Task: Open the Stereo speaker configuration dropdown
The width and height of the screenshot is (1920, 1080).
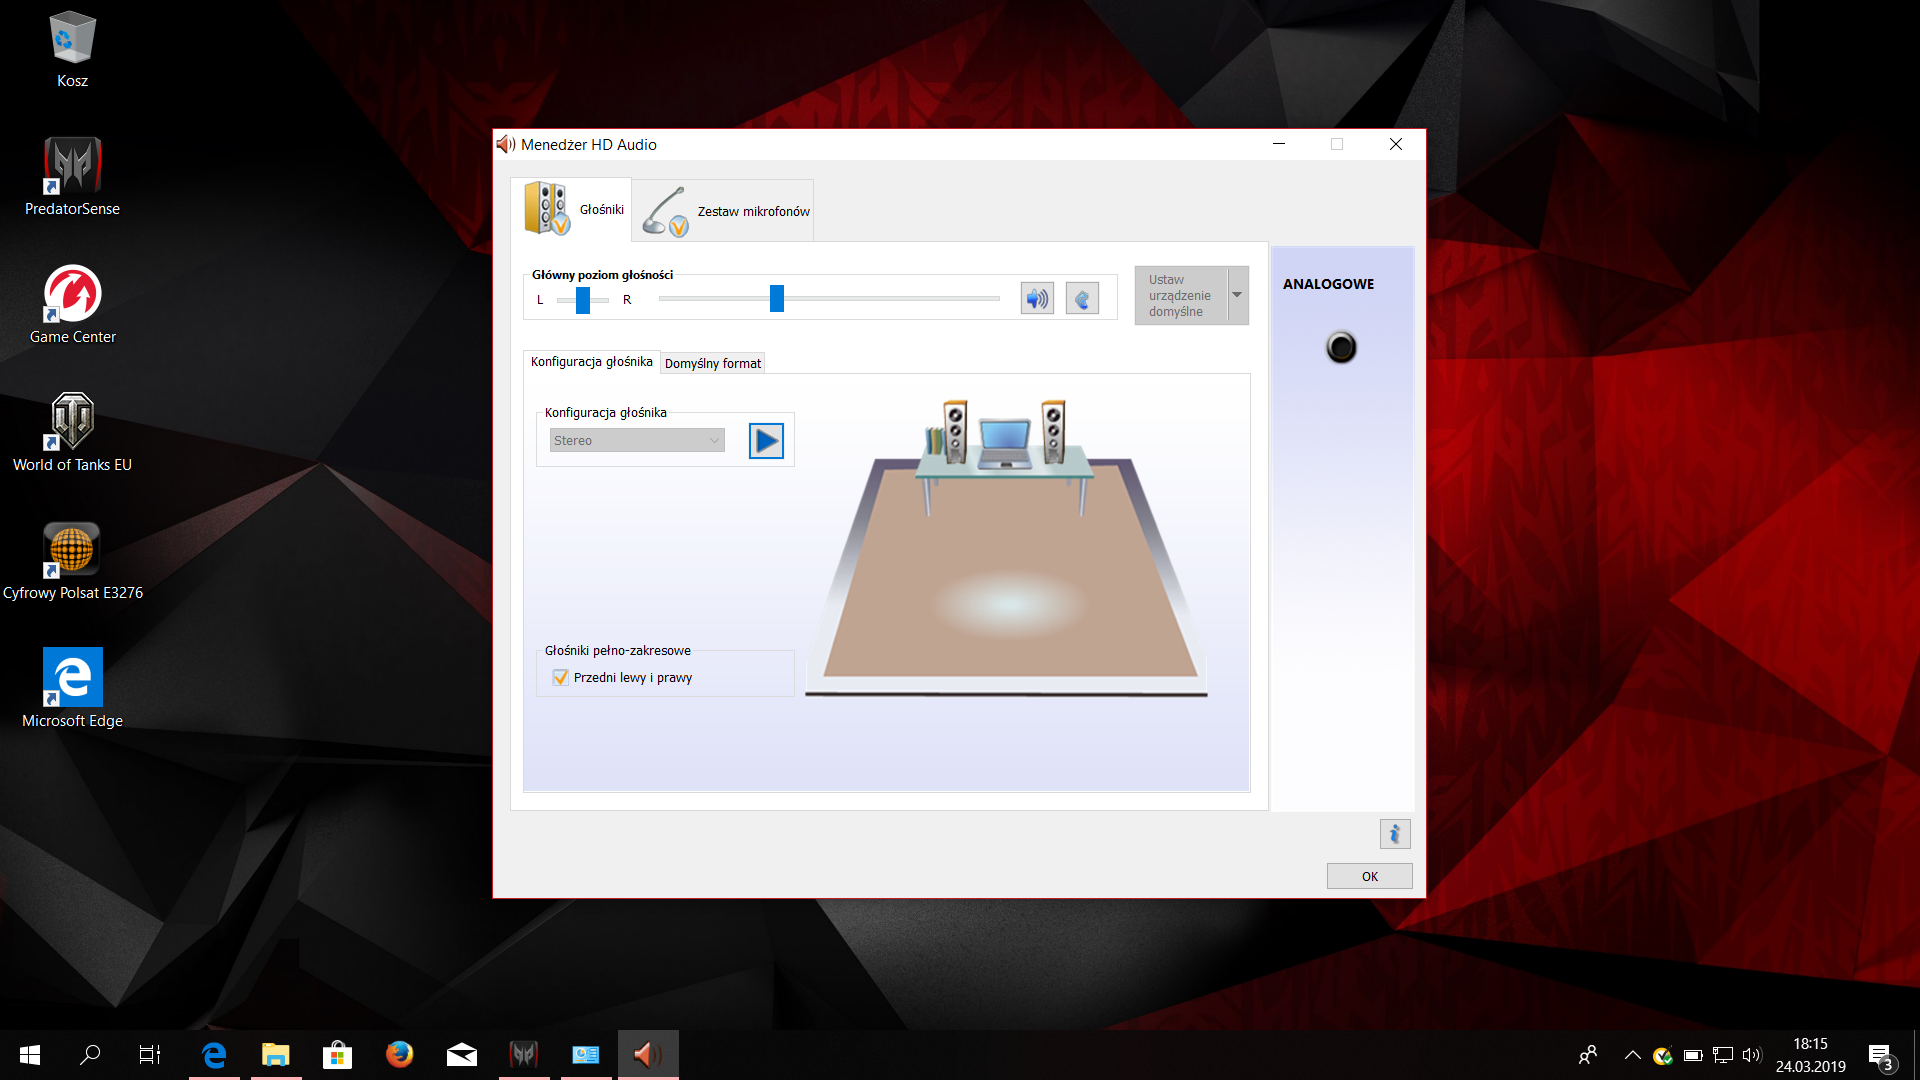Action: [637, 441]
